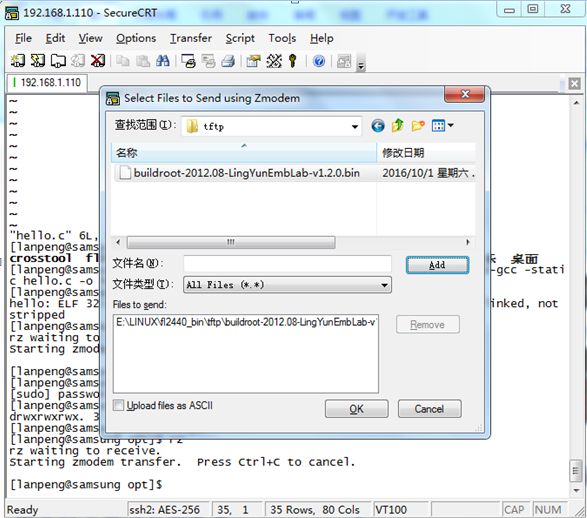Viewport: 587px width, 518px height.
Task: Click the terminal vertical scrollbar thumb
Action: point(576,472)
